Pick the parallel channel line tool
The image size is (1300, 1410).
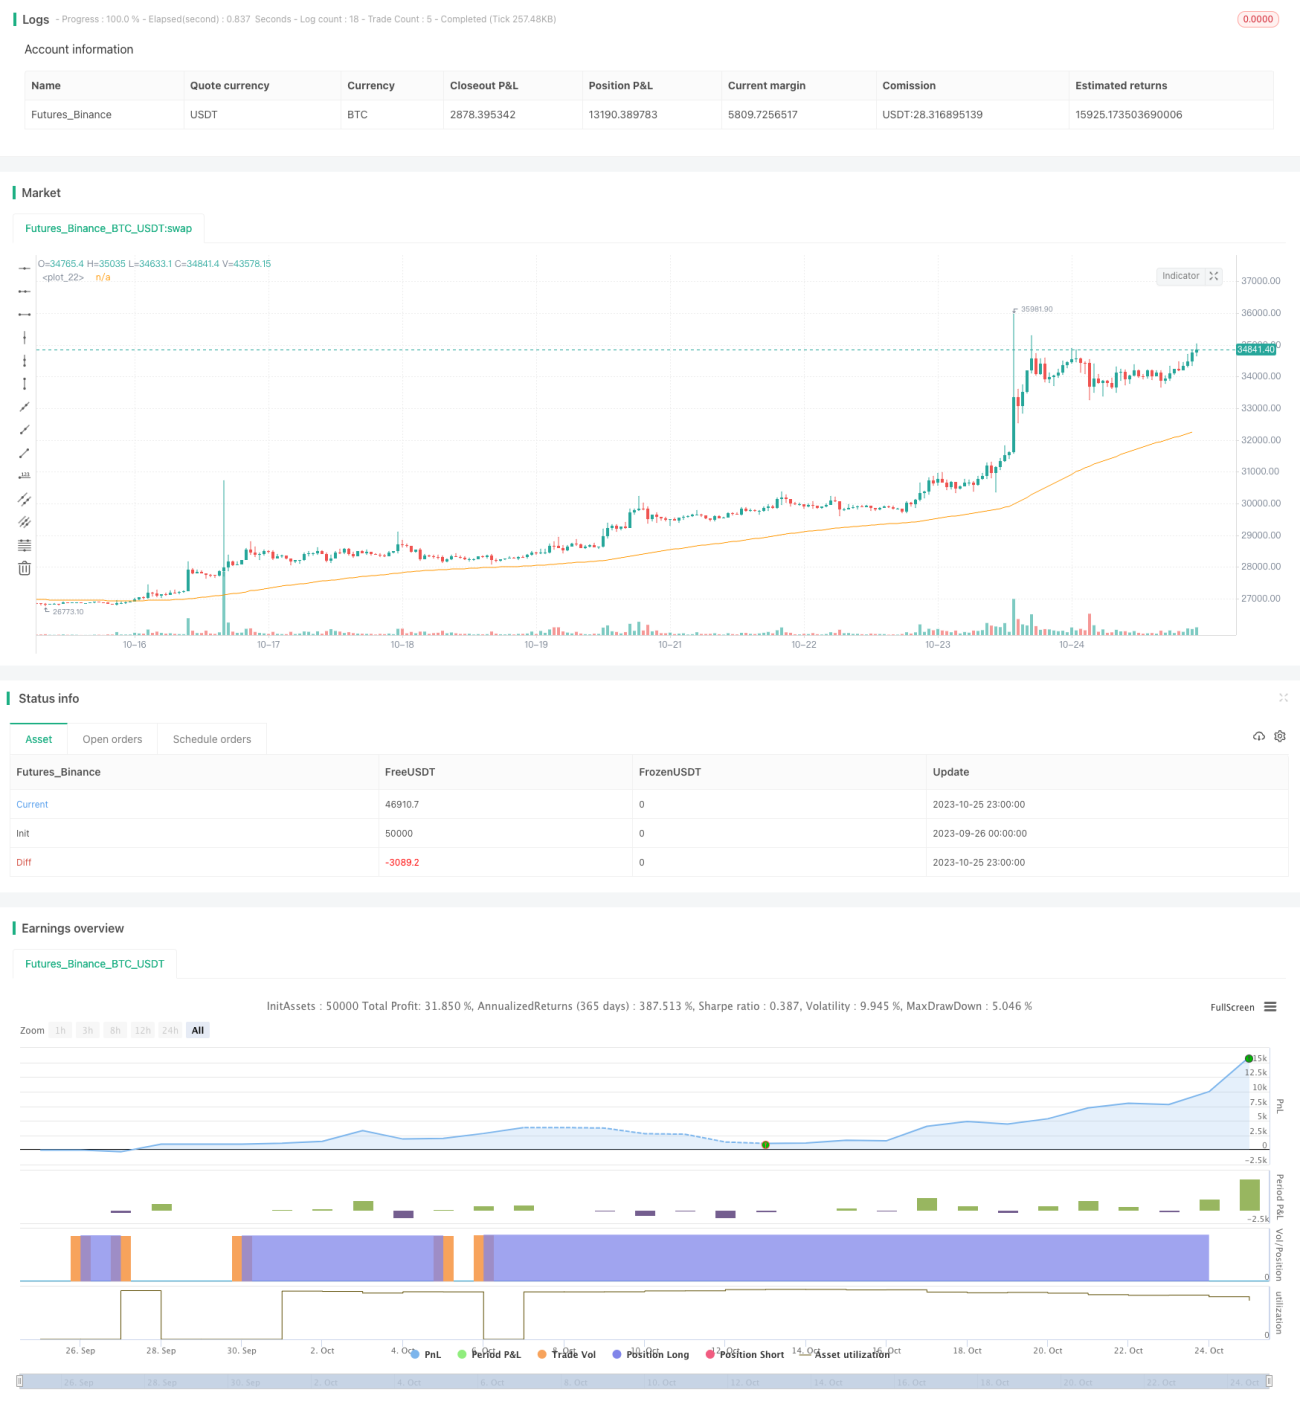(24, 499)
